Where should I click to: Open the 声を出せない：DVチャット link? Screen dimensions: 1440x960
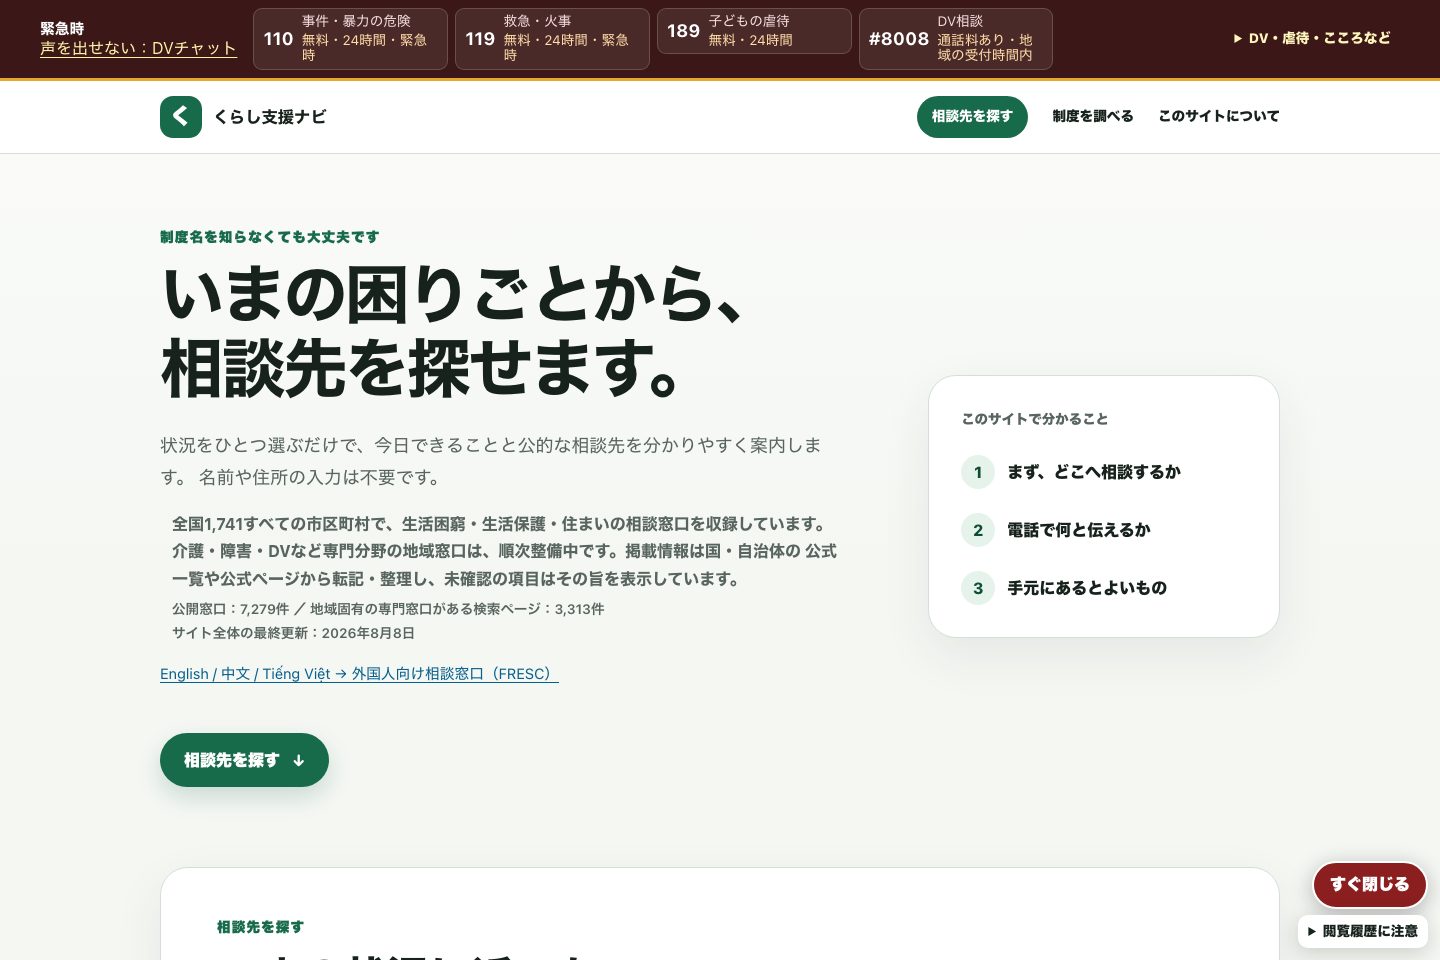coord(138,48)
